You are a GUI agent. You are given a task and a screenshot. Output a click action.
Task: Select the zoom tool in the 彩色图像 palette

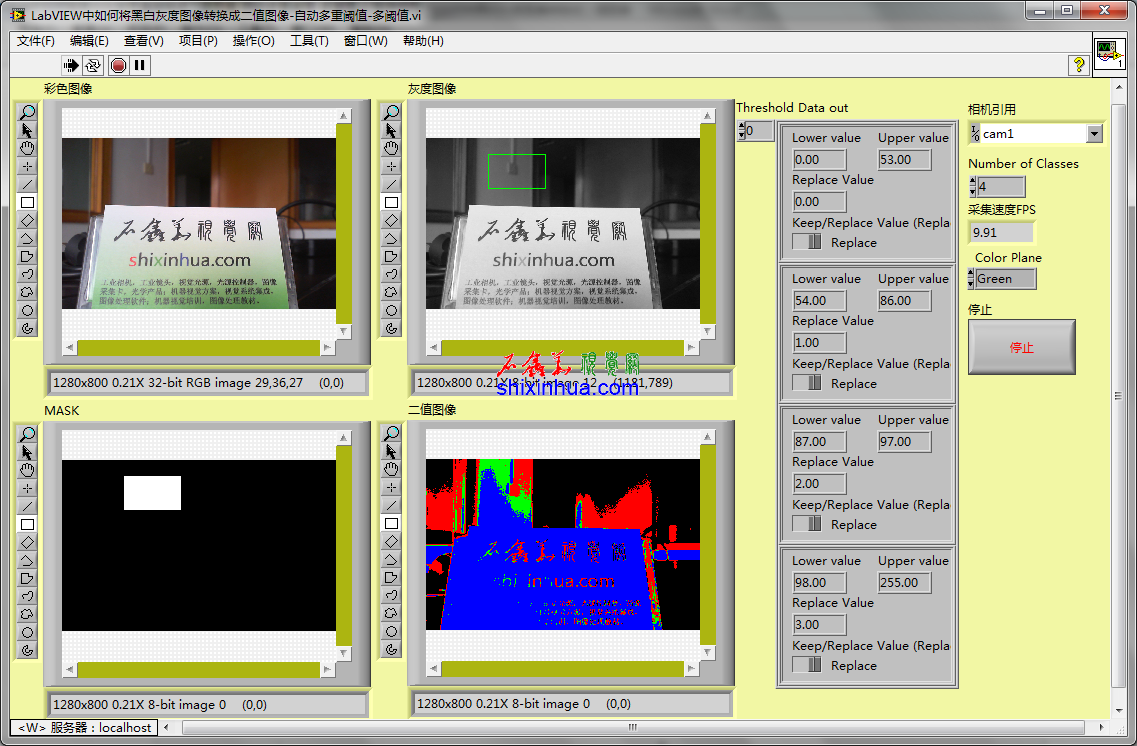coord(27,112)
